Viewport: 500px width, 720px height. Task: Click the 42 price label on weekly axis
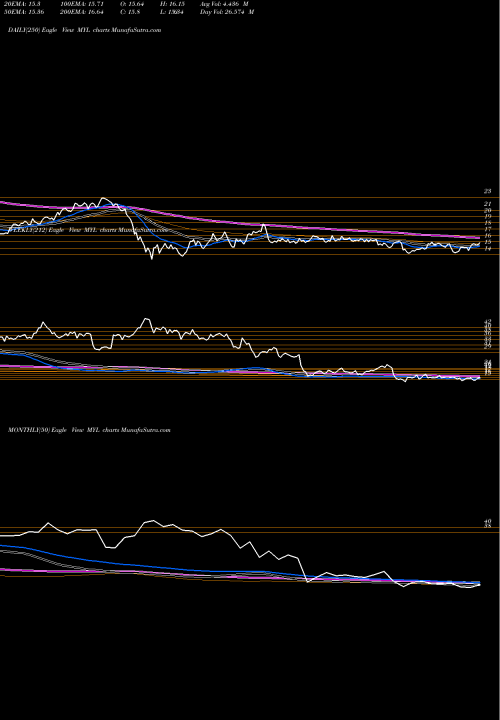pos(488,321)
